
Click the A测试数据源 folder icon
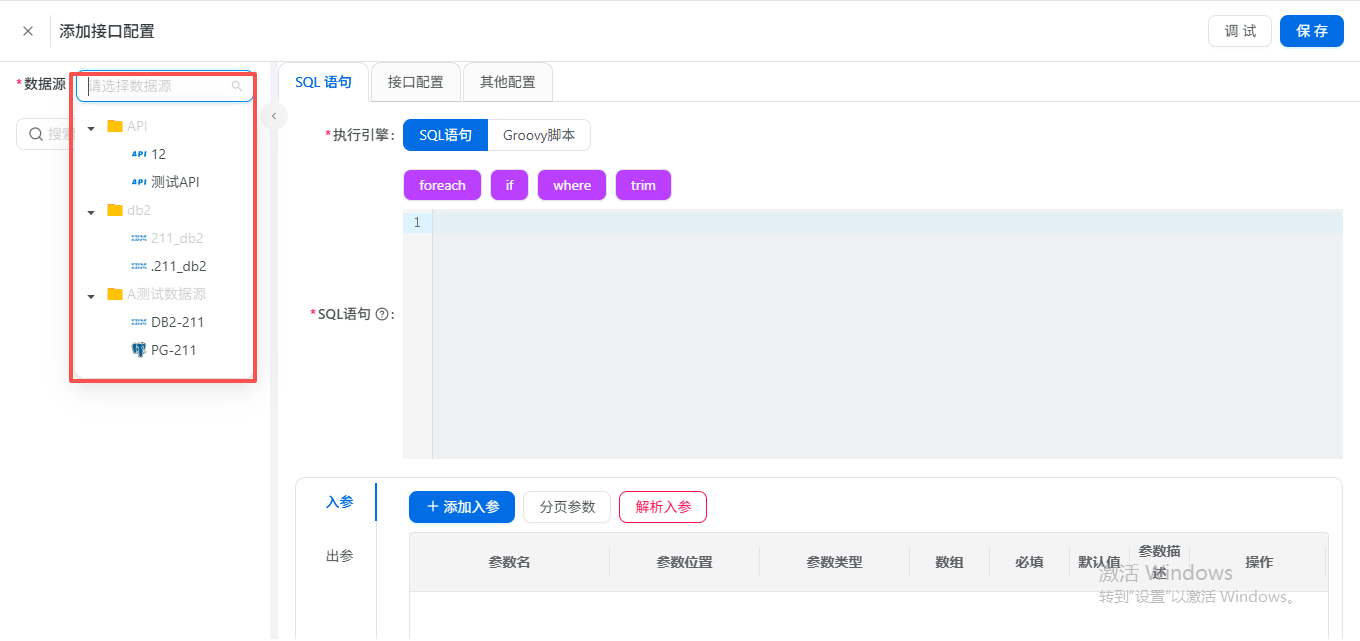114,294
